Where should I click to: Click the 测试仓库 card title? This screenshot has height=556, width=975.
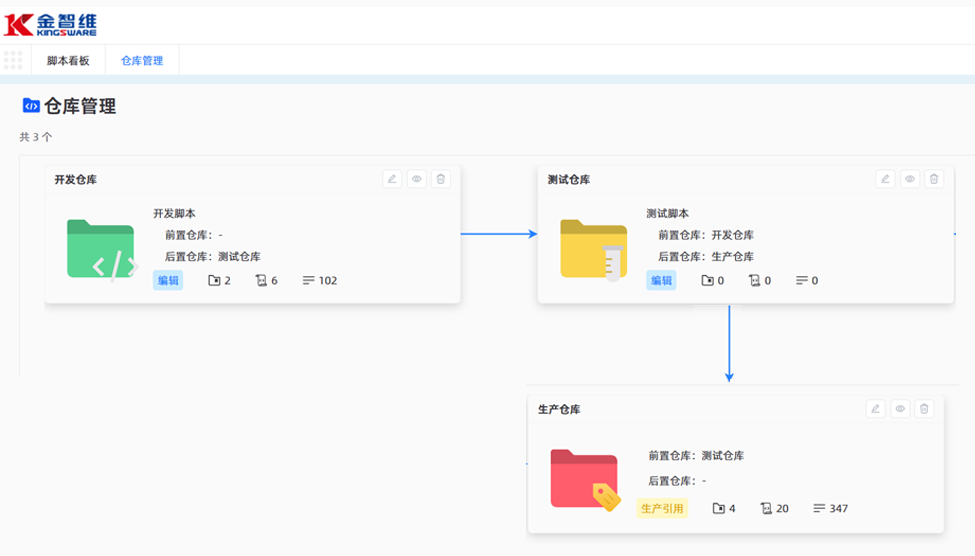click(x=569, y=180)
